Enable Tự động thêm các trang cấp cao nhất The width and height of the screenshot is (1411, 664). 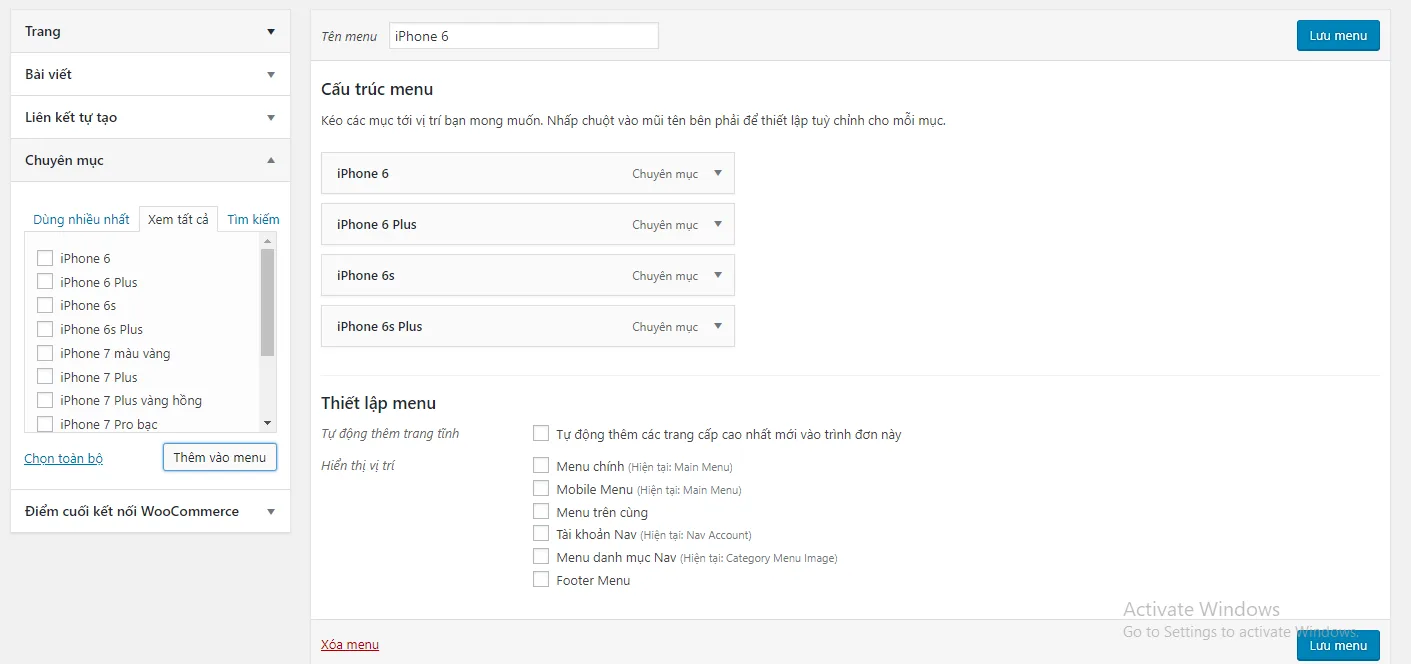[x=541, y=433]
